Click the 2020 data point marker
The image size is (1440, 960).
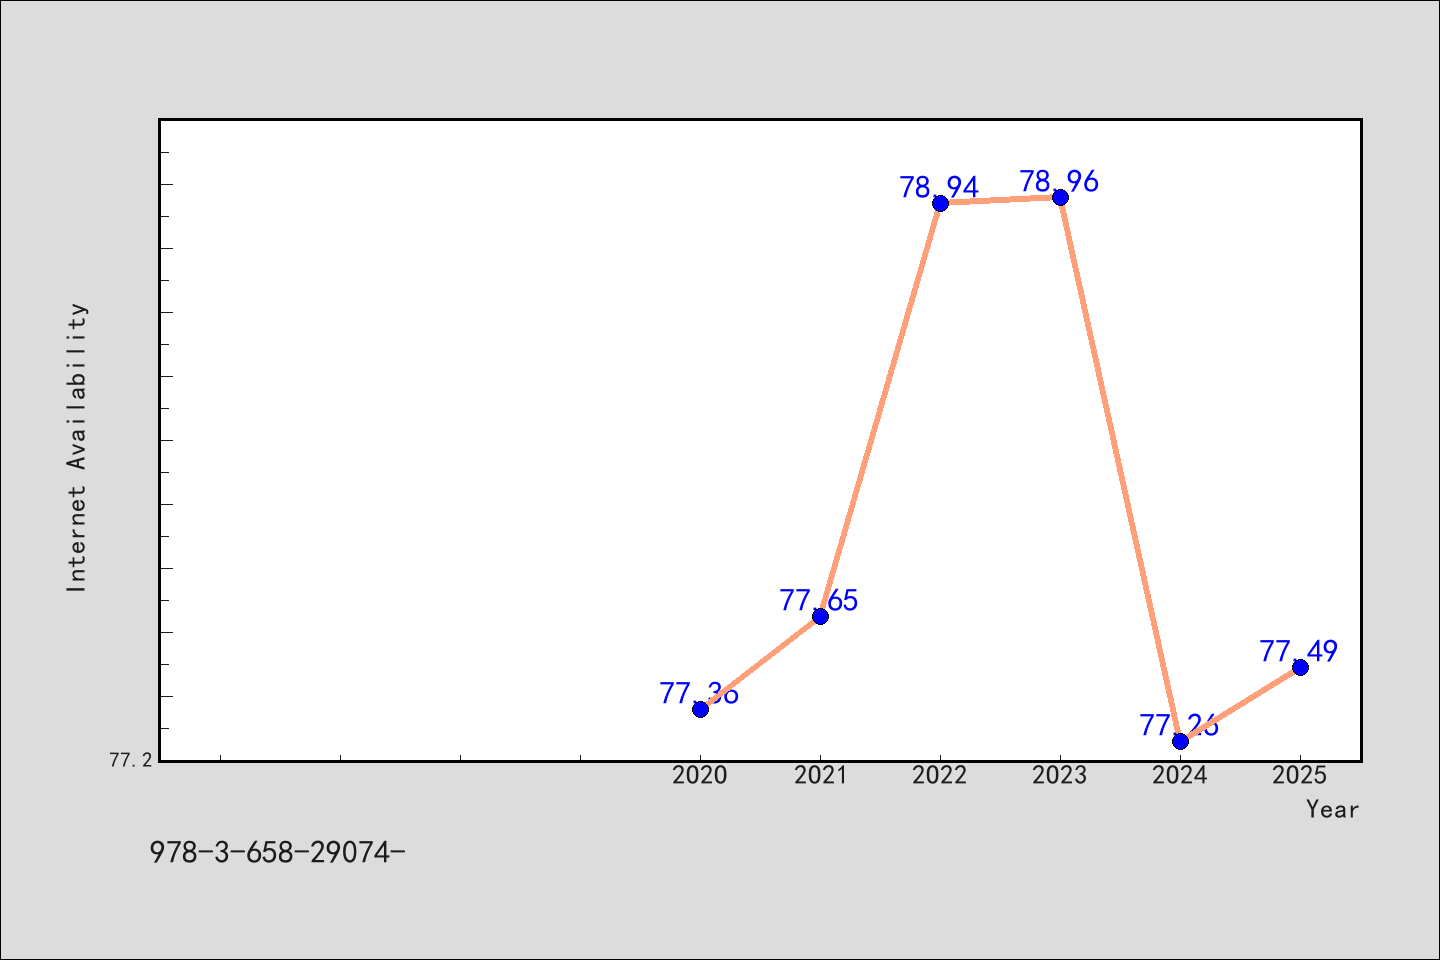pos(700,709)
